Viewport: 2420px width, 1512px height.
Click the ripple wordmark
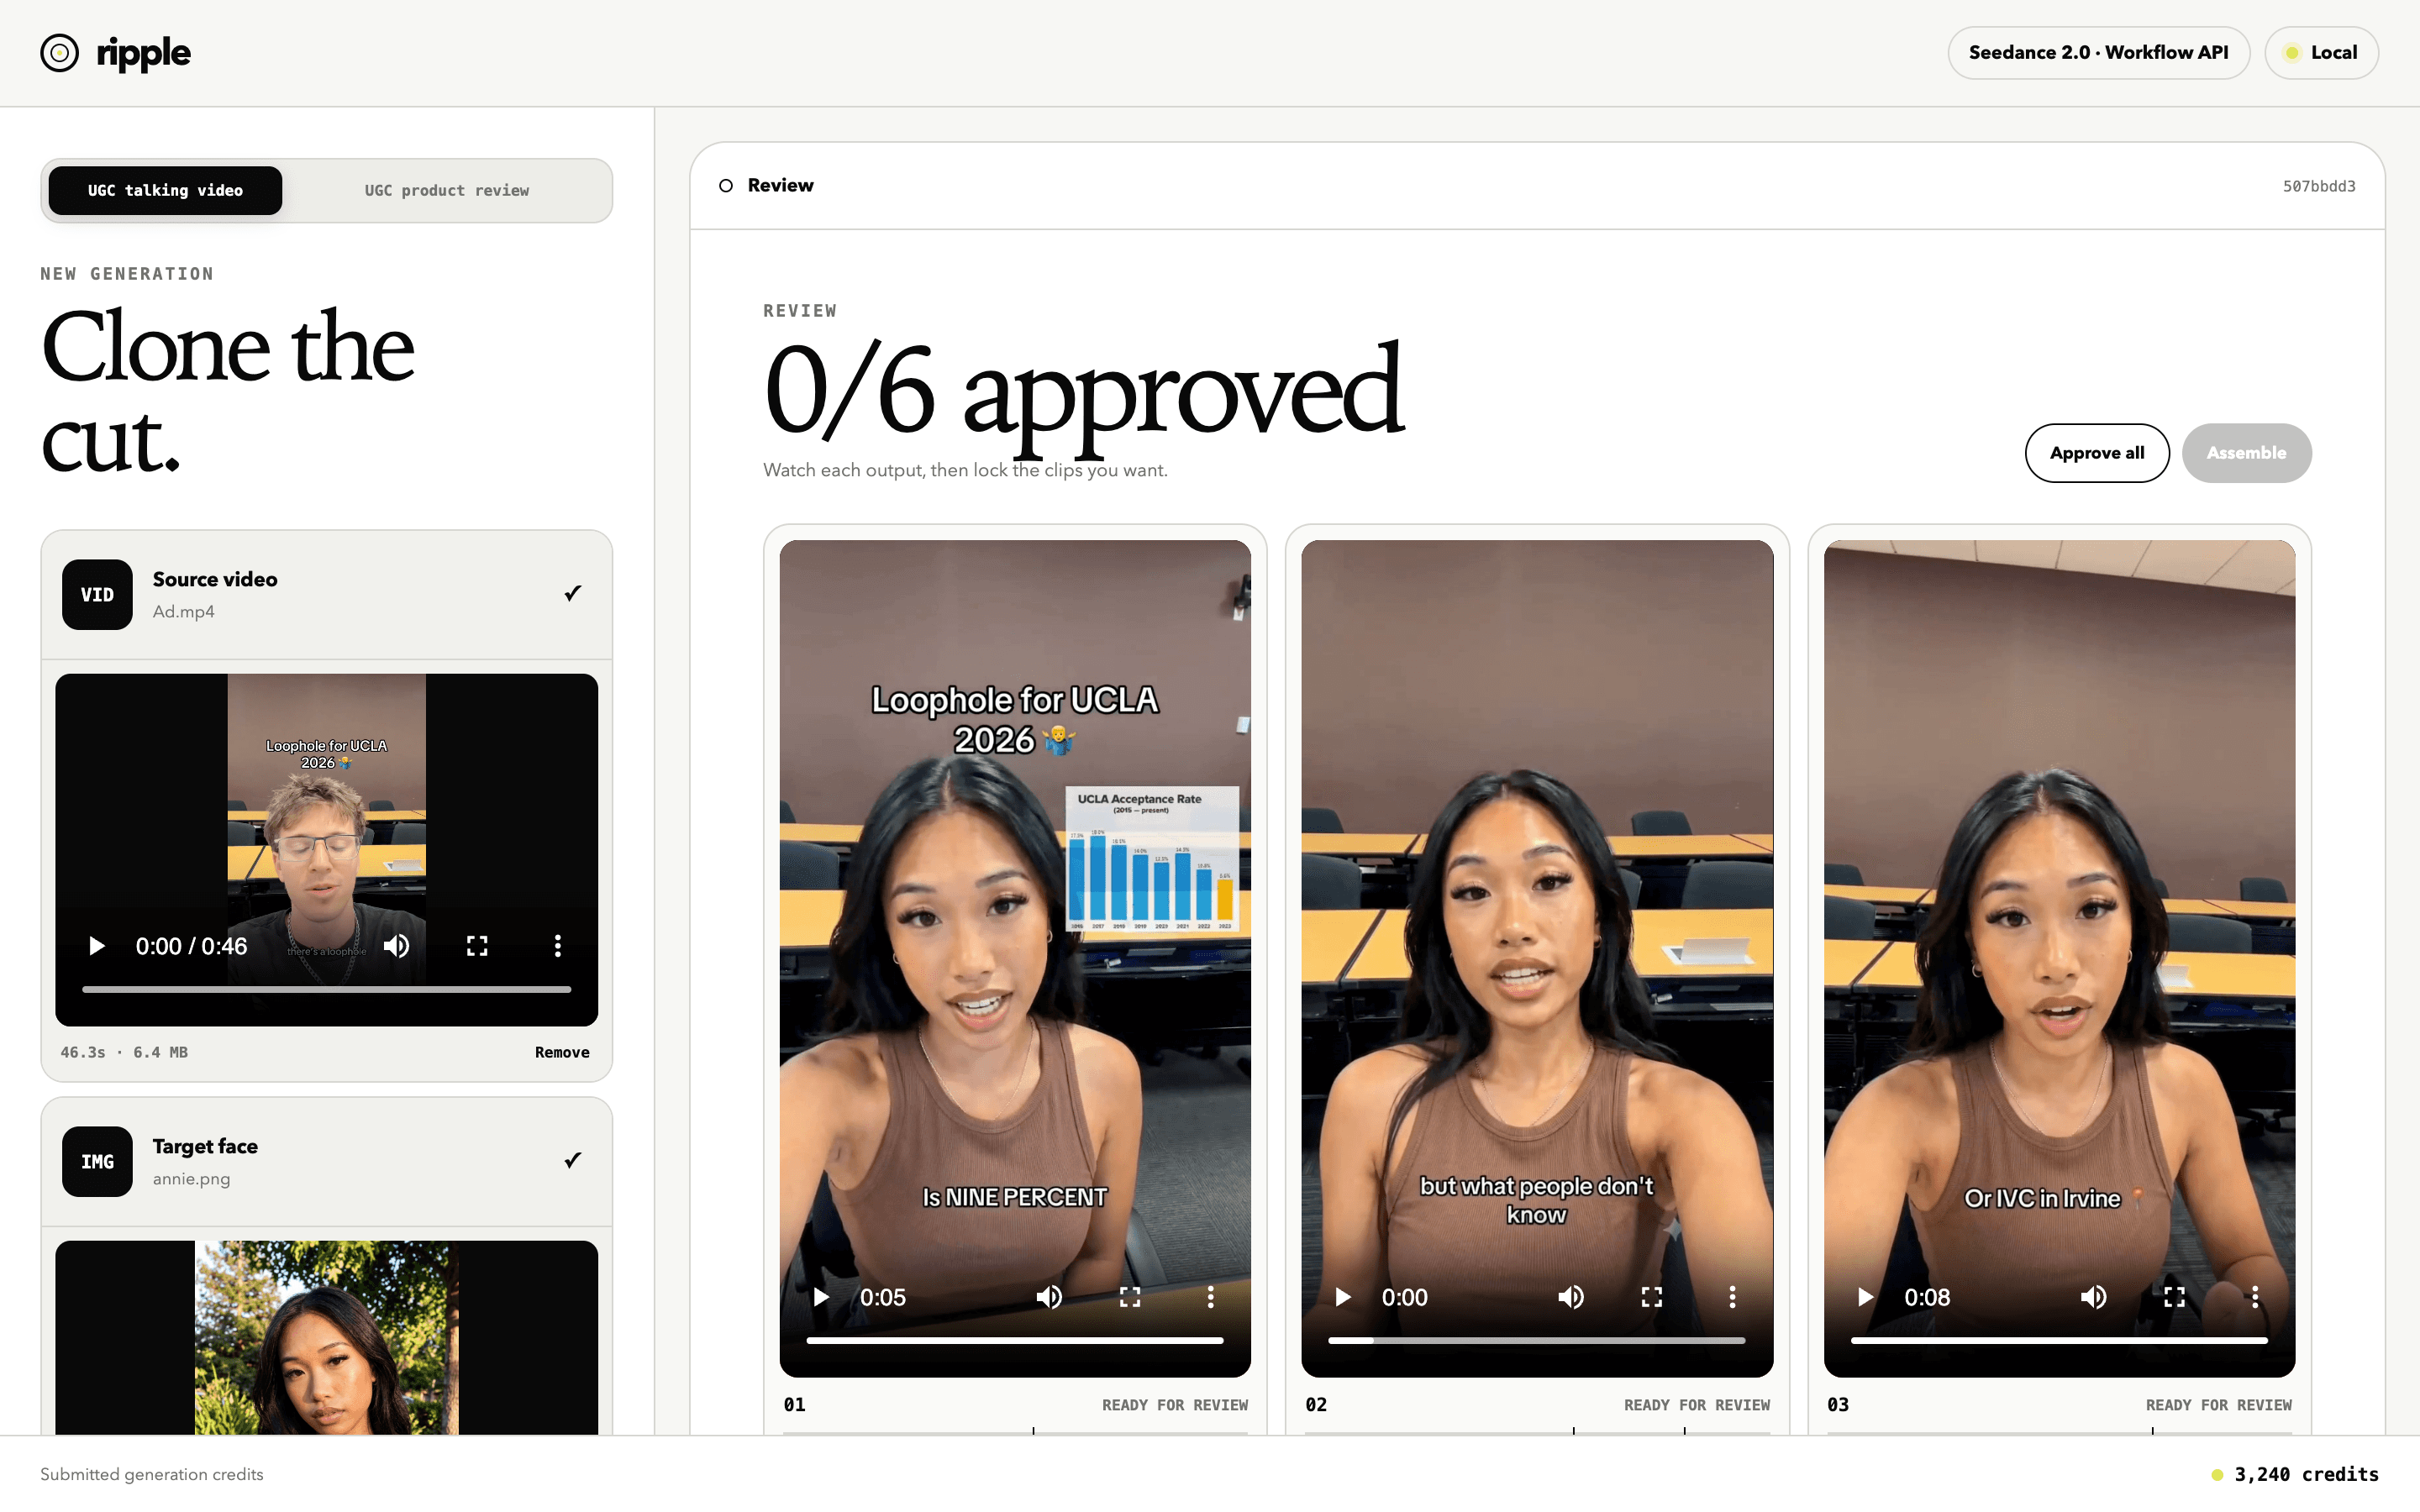tap(143, 54)
